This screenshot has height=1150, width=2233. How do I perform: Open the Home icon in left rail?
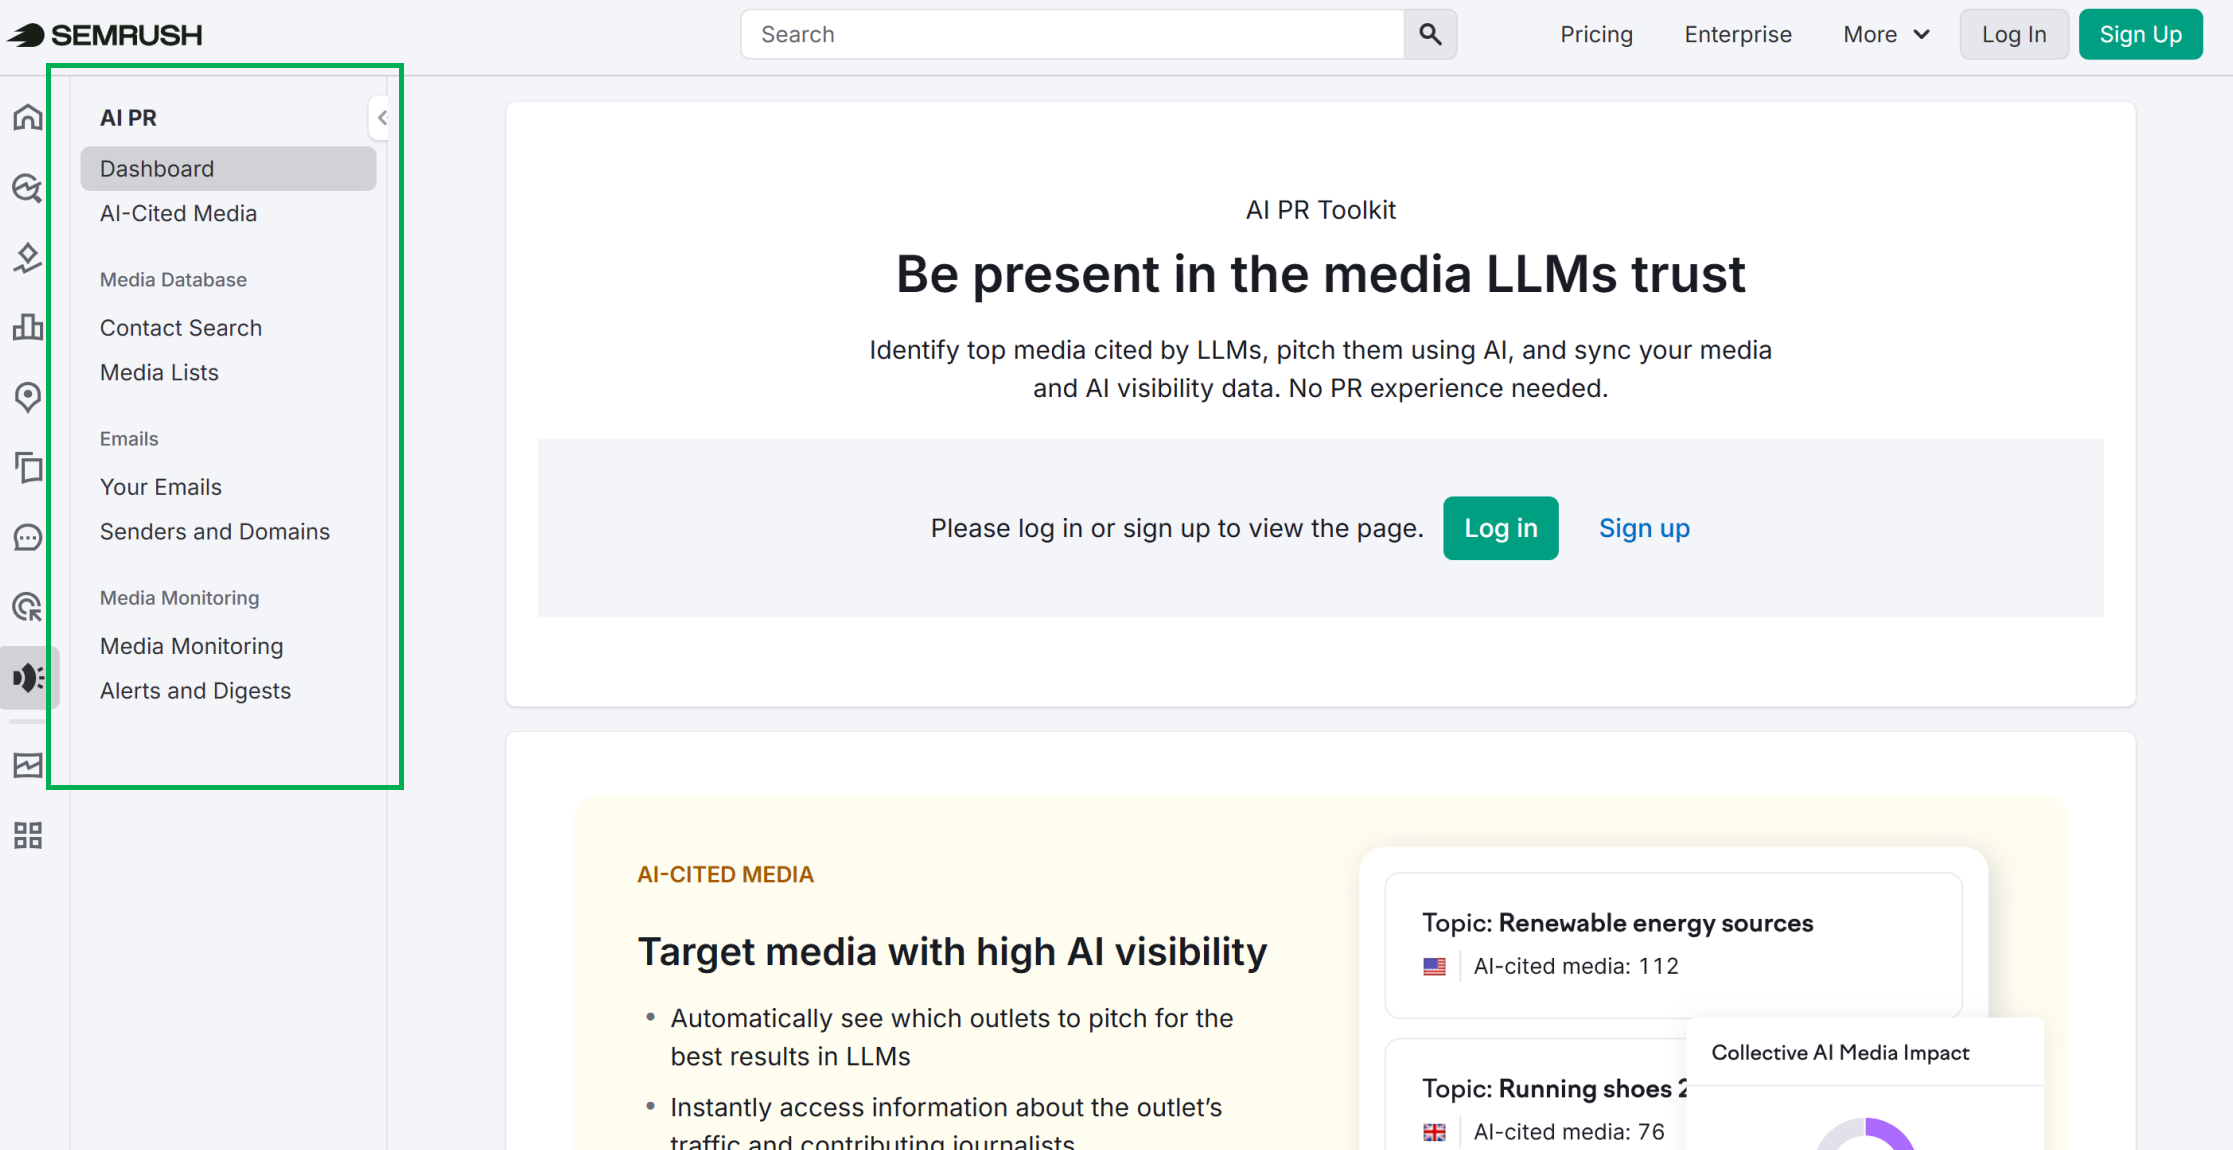[x=28, y=117]
